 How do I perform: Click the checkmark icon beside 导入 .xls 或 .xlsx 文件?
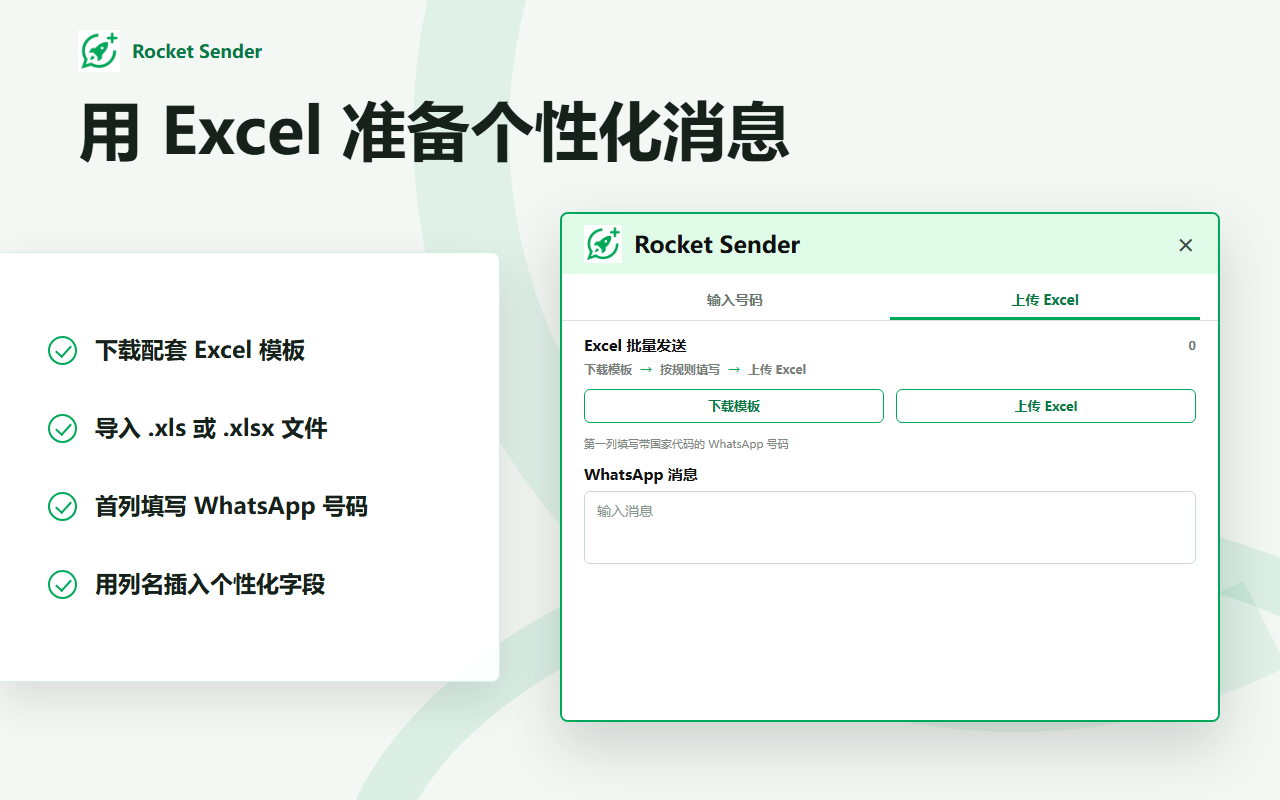63,429
